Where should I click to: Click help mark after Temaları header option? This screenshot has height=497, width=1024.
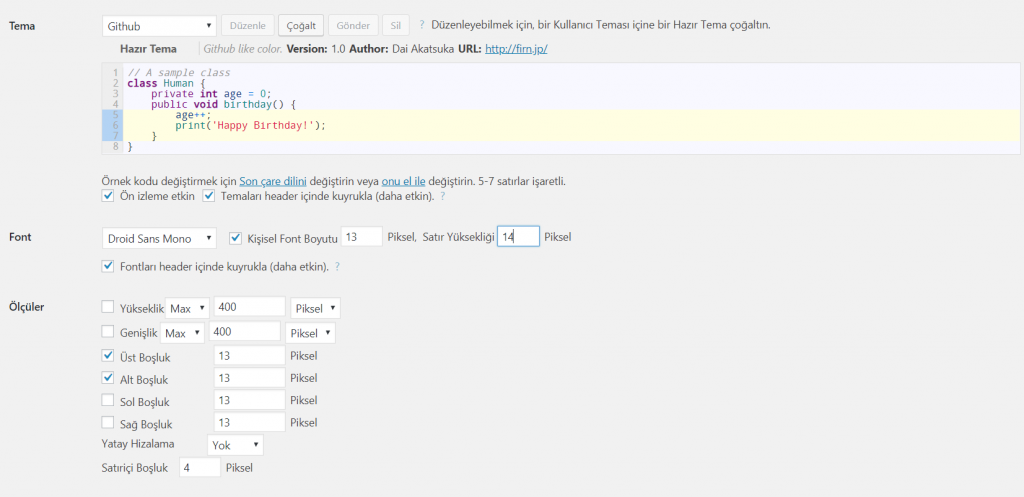pyautogui.click(x=443, y=196)
